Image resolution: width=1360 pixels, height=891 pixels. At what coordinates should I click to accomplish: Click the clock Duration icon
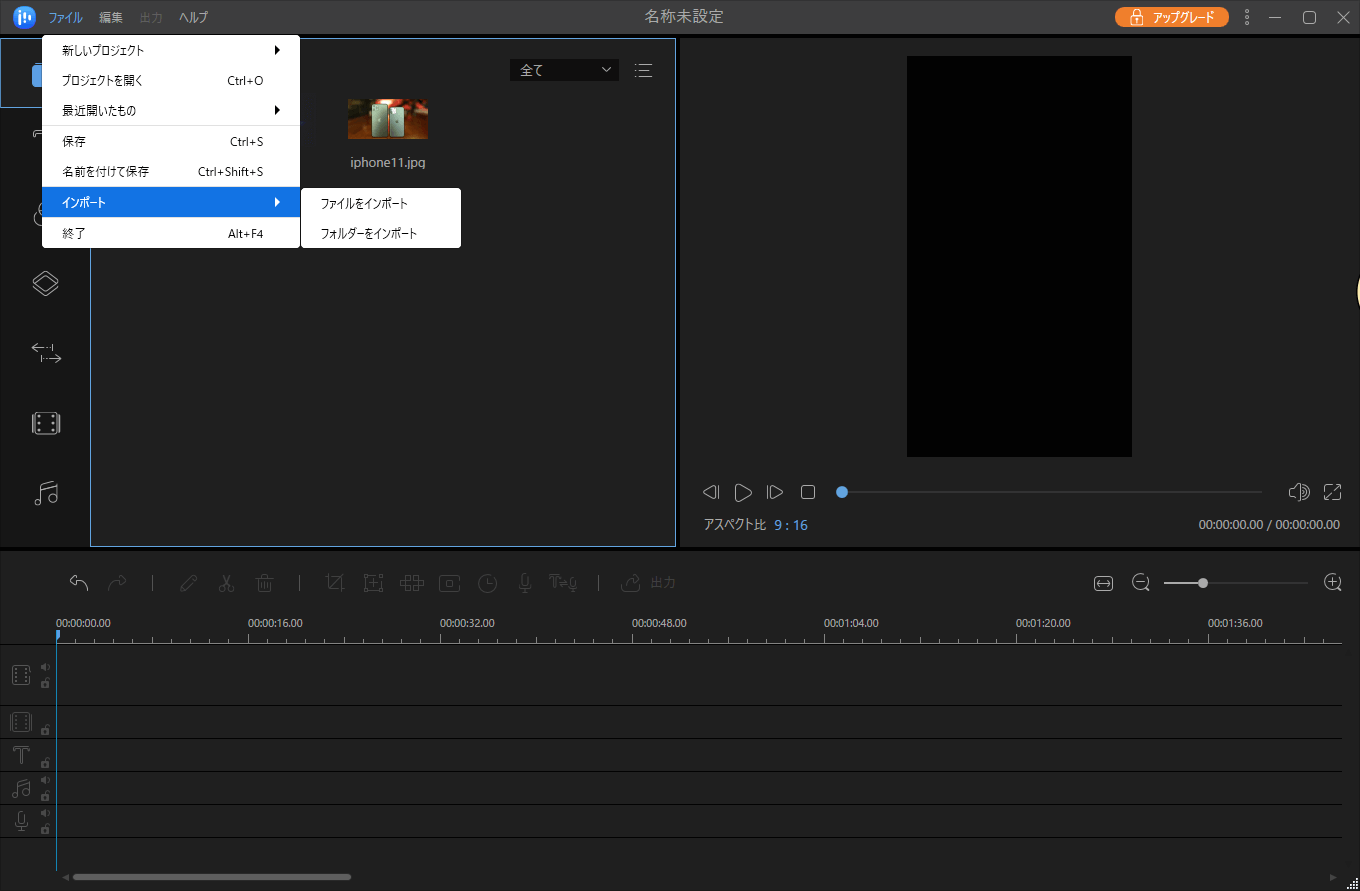click(487, 582)
